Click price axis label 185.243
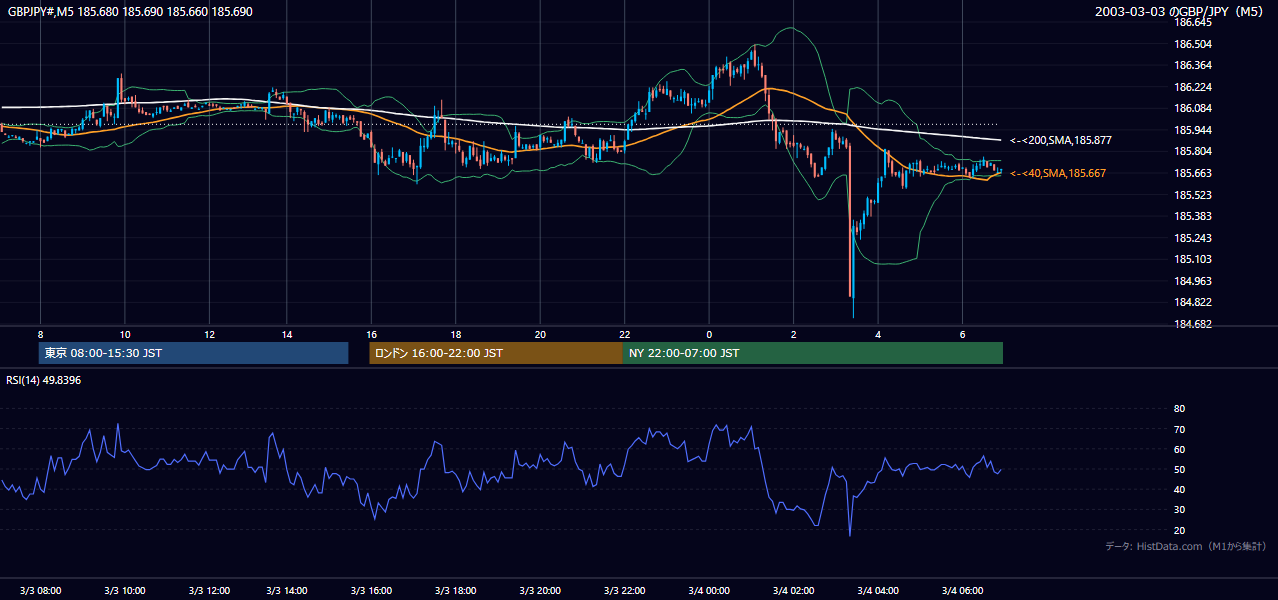The height and width of the screenshot is (600, 1278). (1193, 238)
